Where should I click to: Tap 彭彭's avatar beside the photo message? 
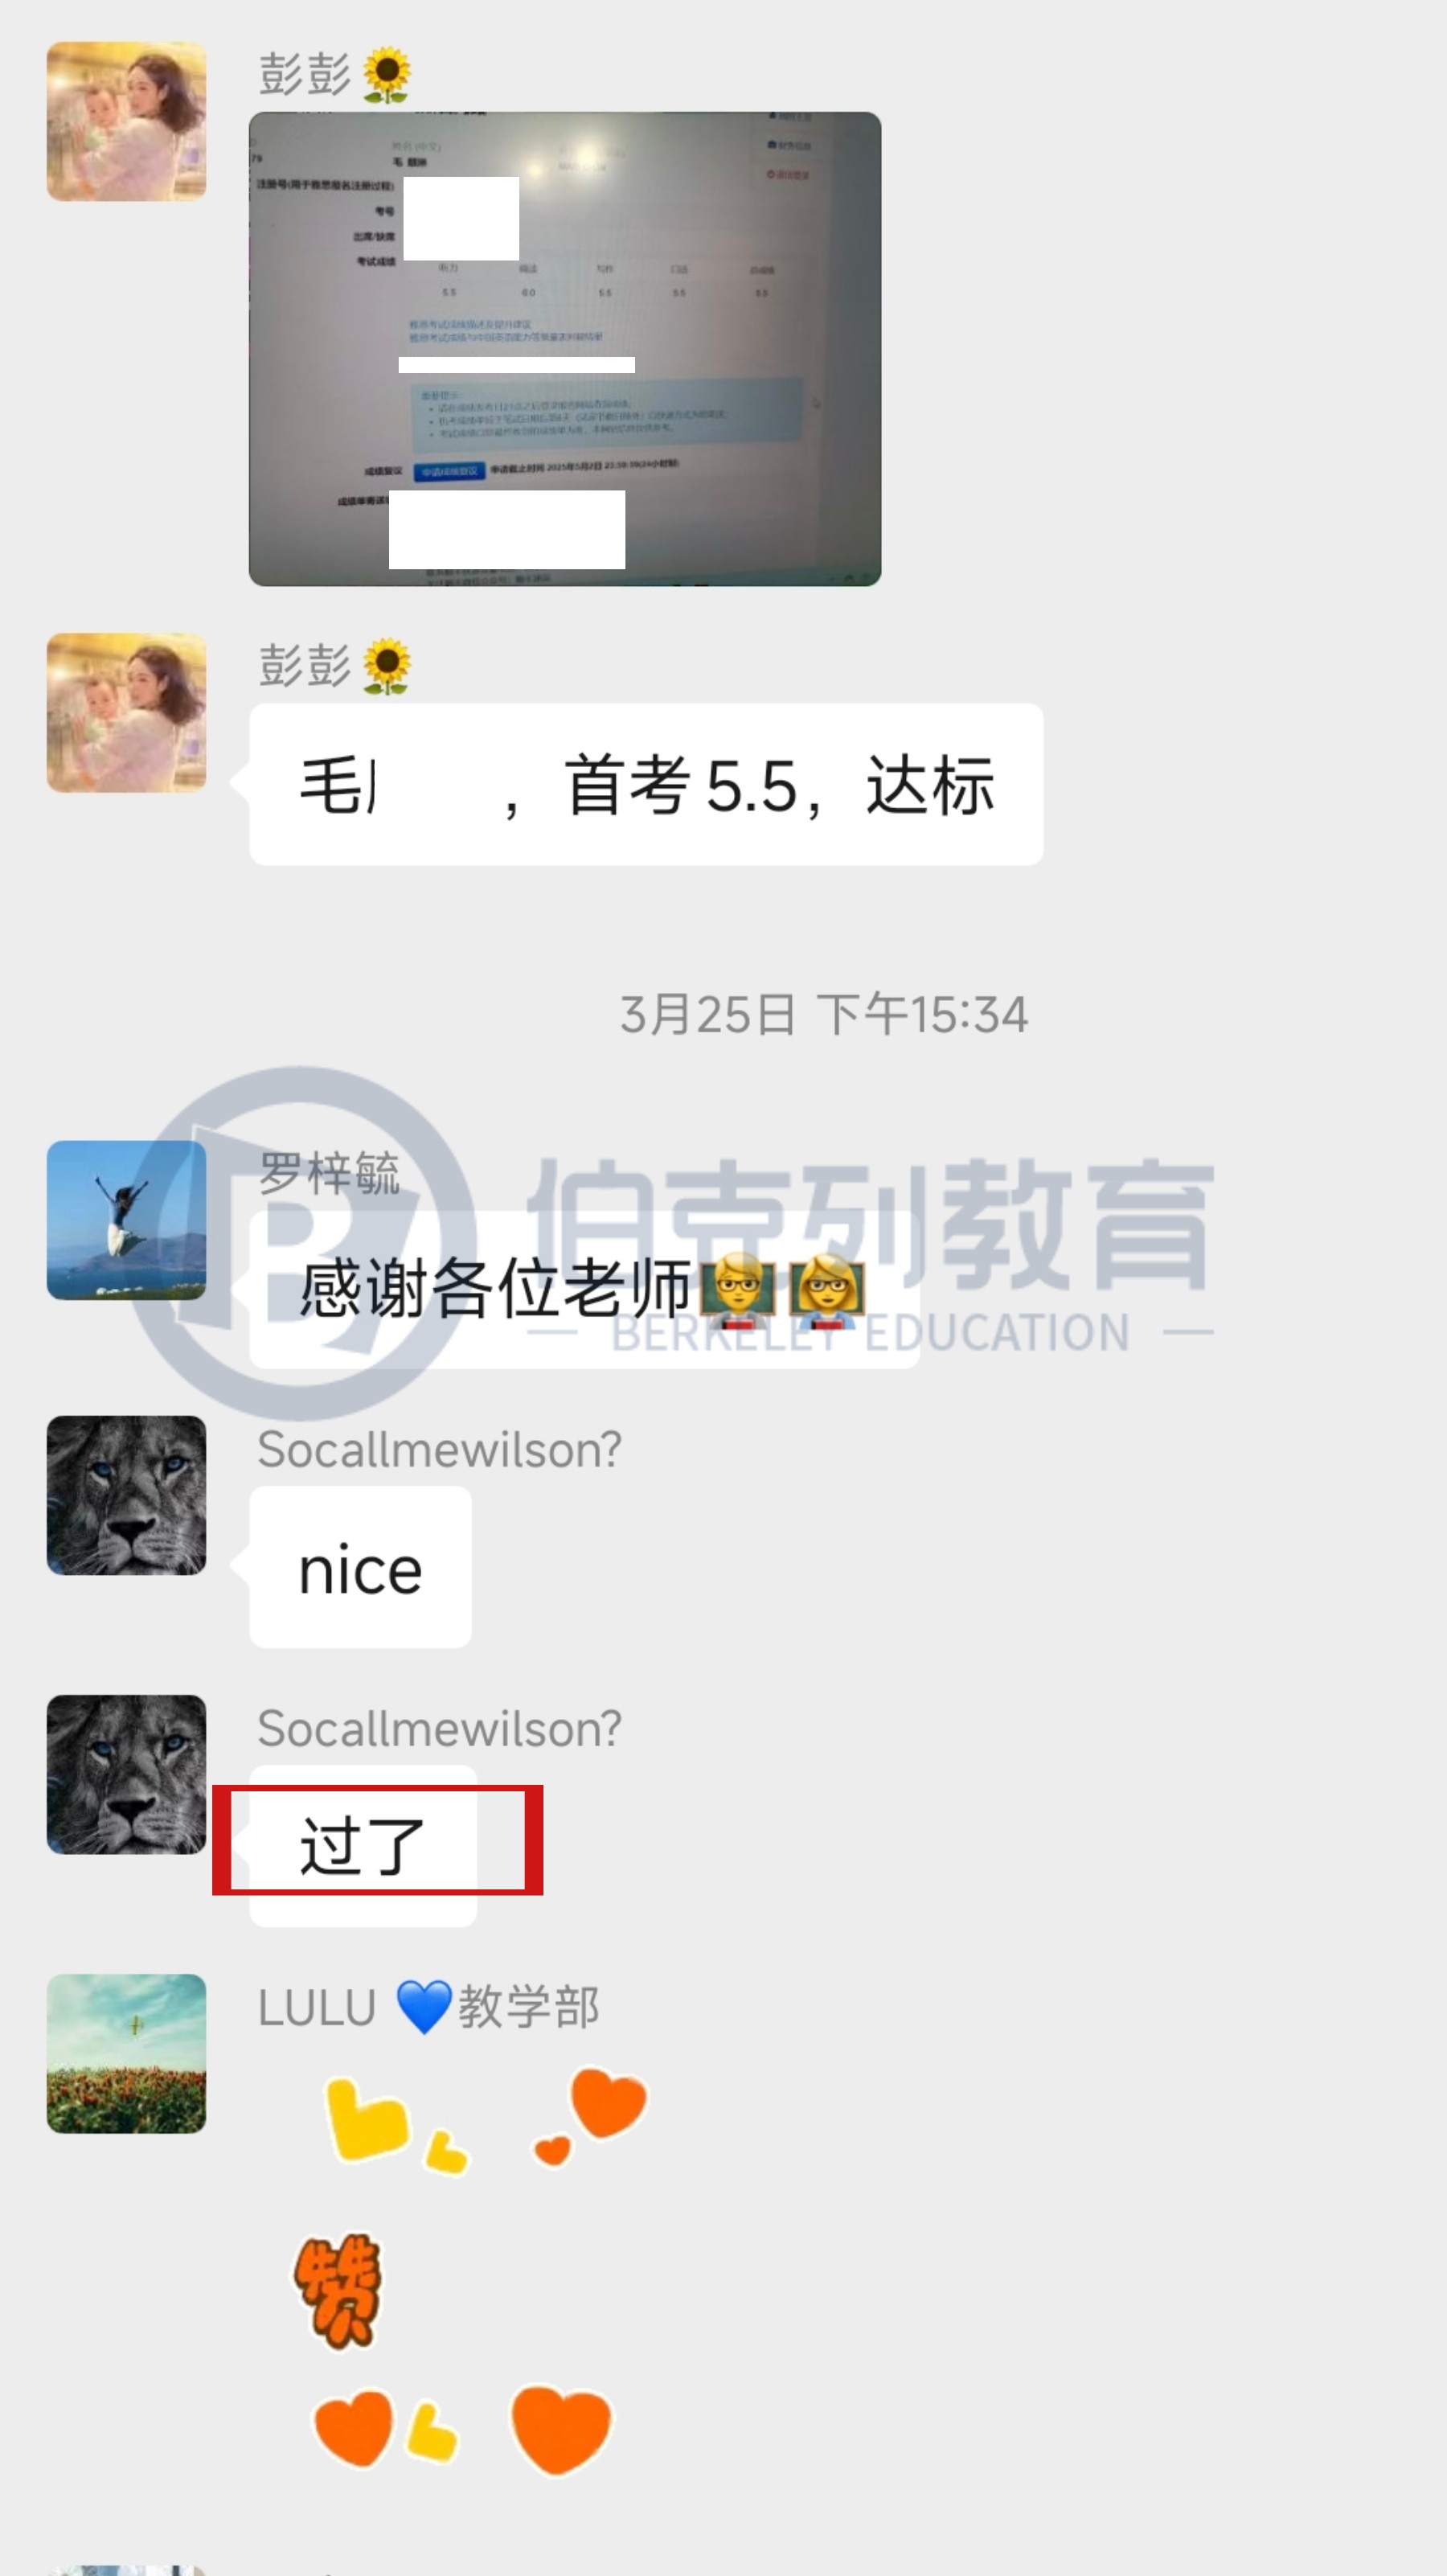click(x=127, y=121)
